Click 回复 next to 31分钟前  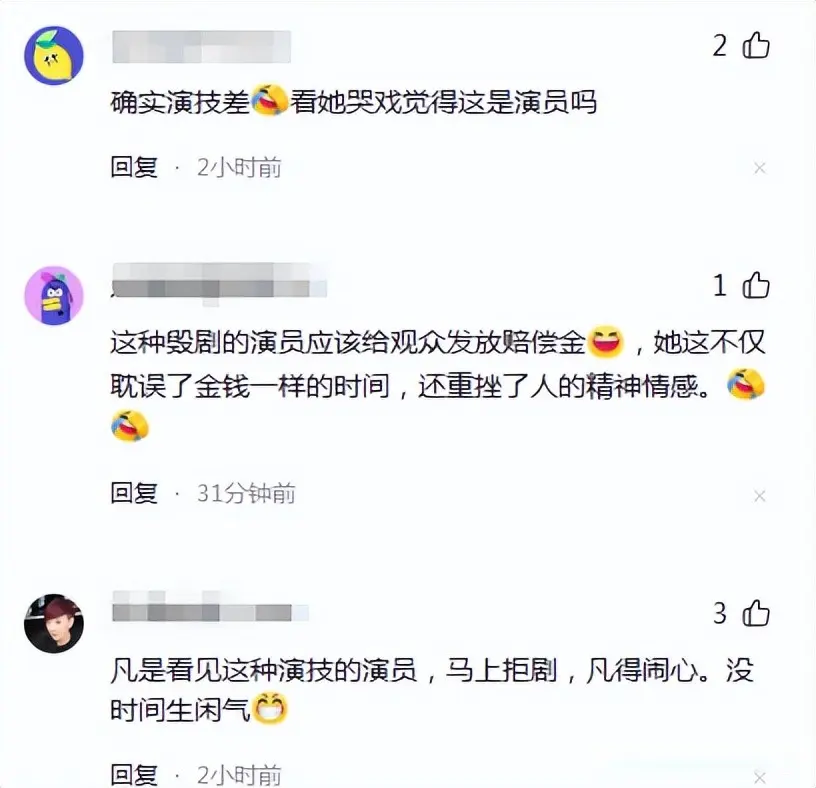tap(134, 493)
